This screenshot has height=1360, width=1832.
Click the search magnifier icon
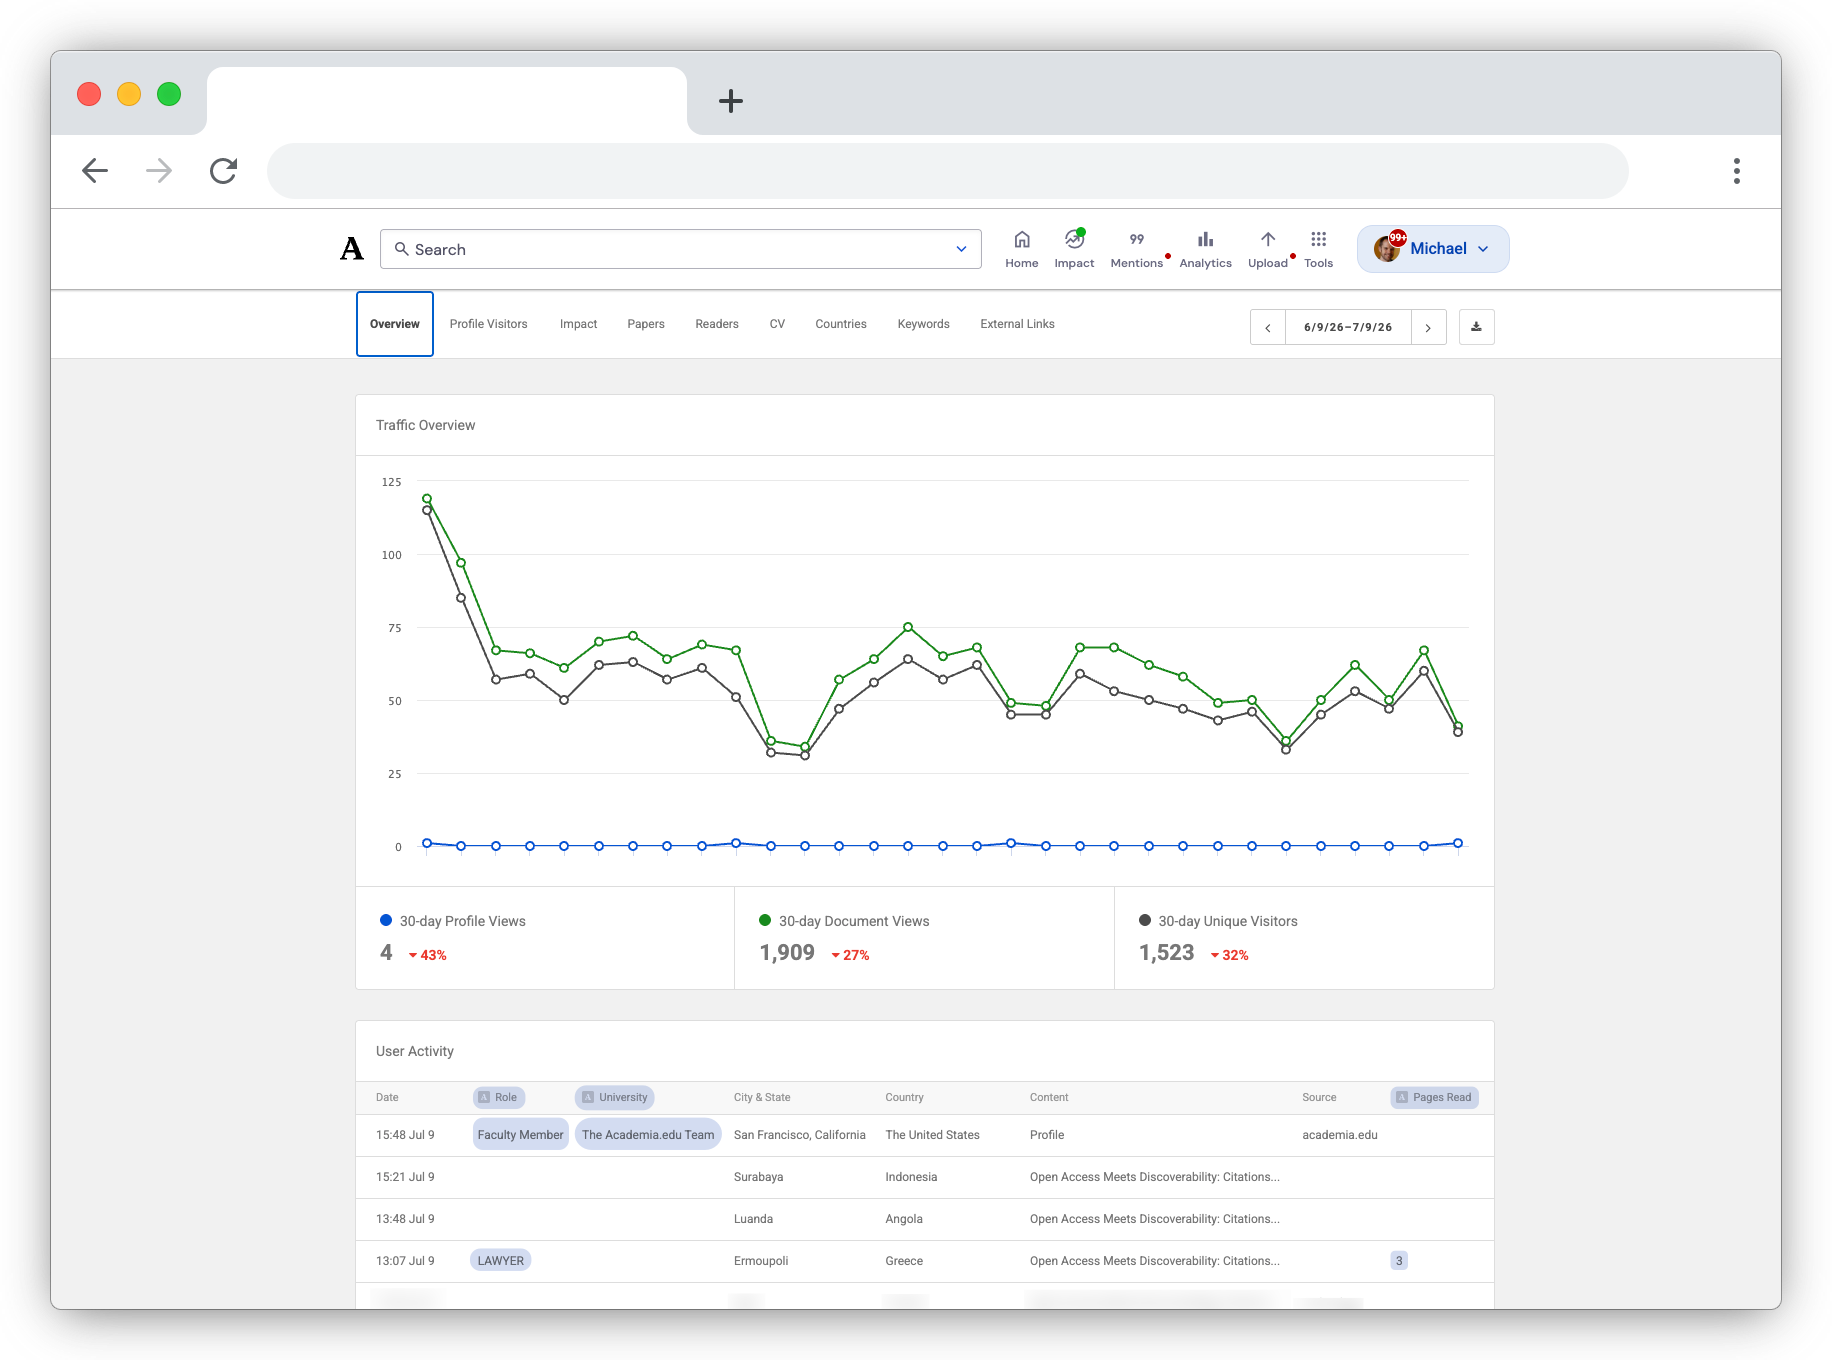tap(401, 249)
